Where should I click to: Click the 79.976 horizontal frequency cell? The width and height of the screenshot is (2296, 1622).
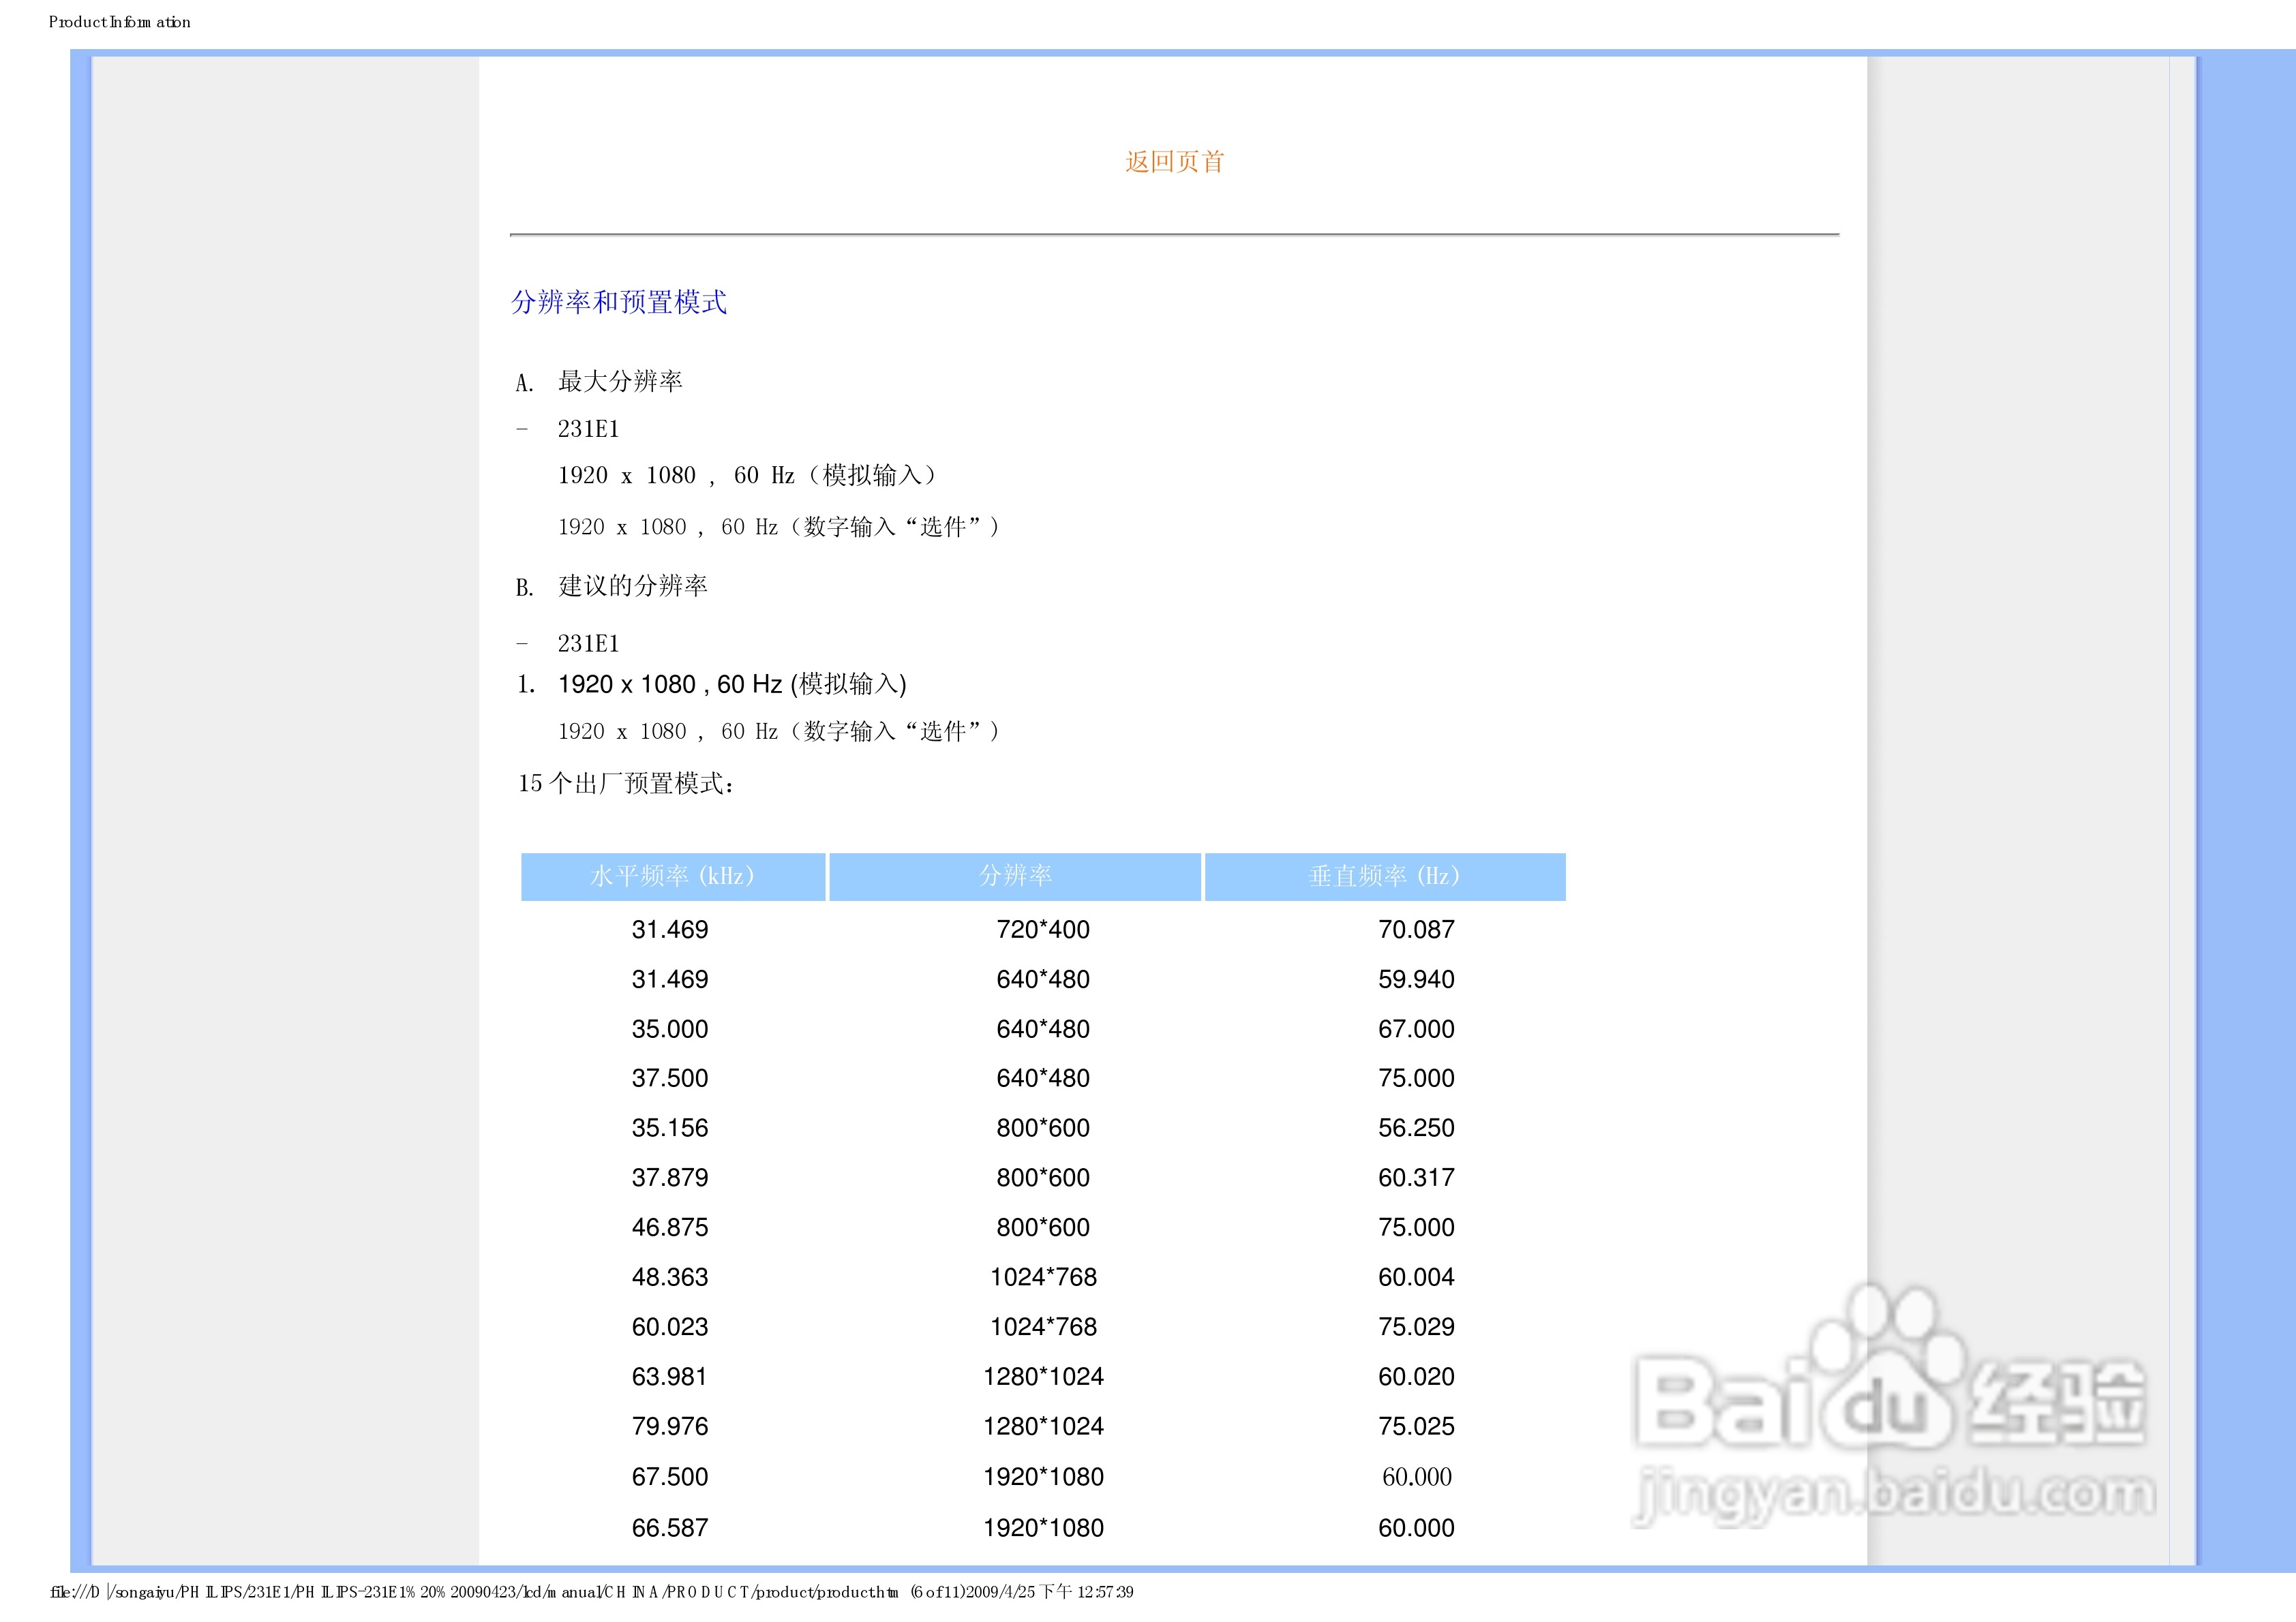[669, 1427]
